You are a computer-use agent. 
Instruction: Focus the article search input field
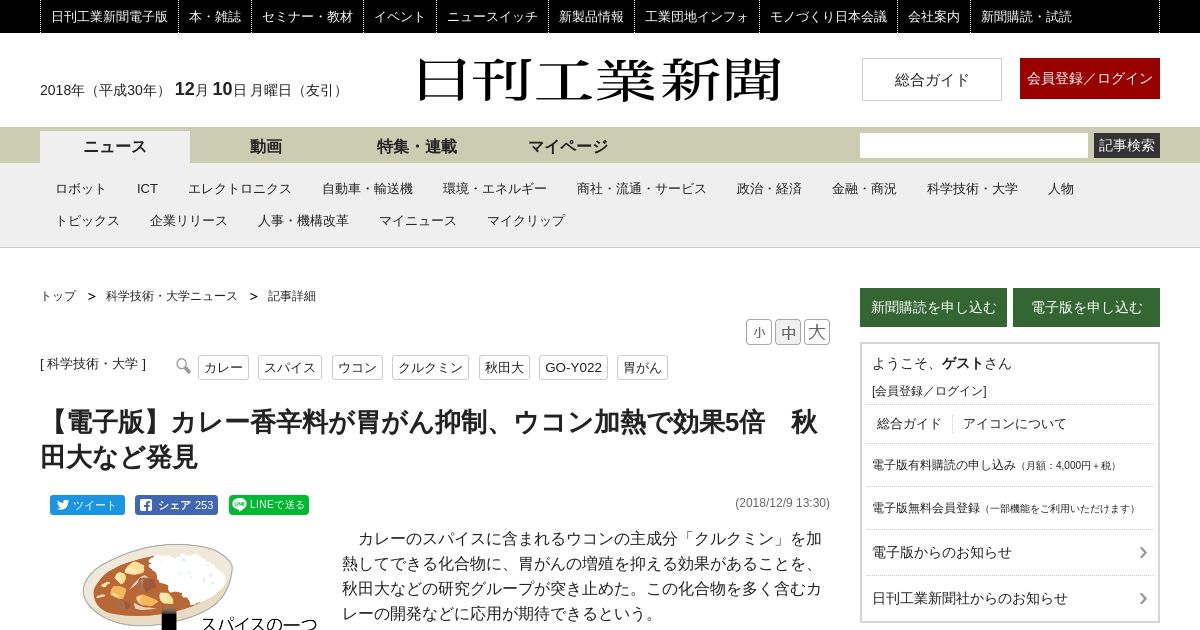click(974, 145)
